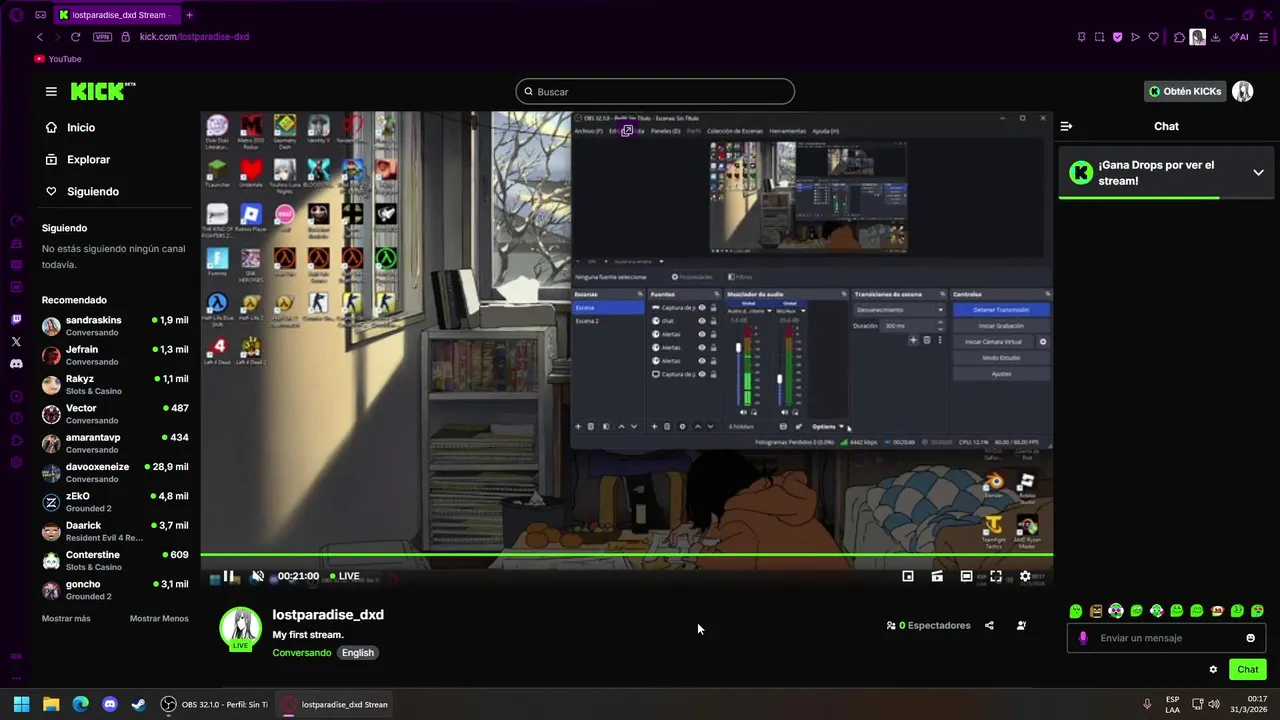Open File Explorer from the taskbar

click(x=51, y=704)
